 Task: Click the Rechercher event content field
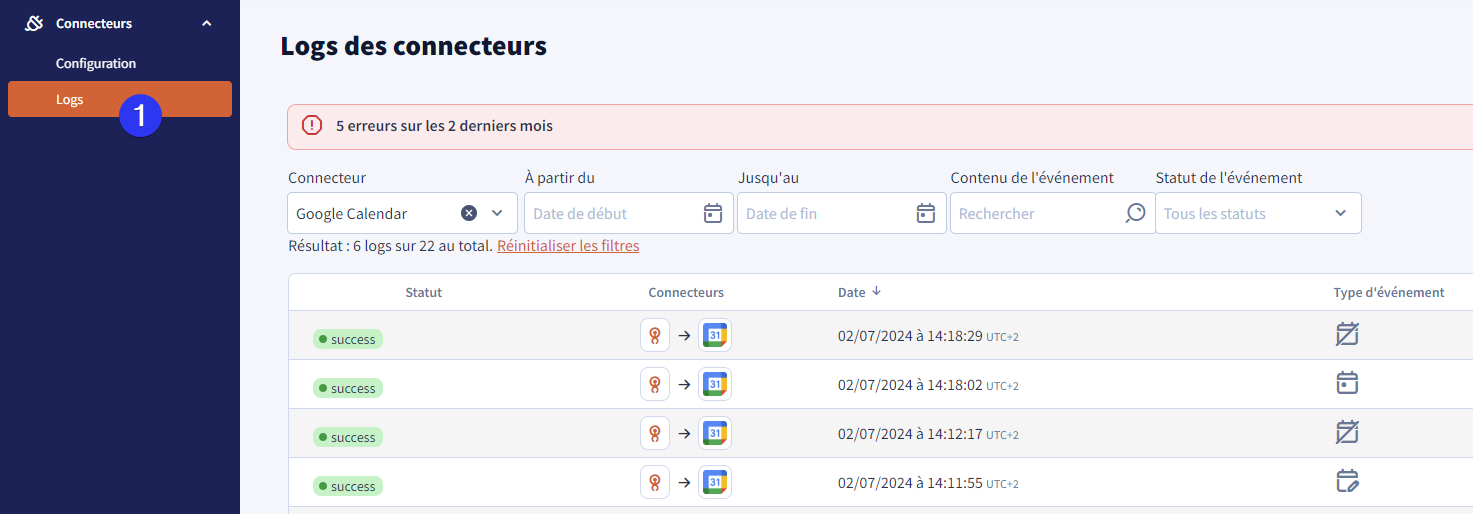(x=1051, y=213)
